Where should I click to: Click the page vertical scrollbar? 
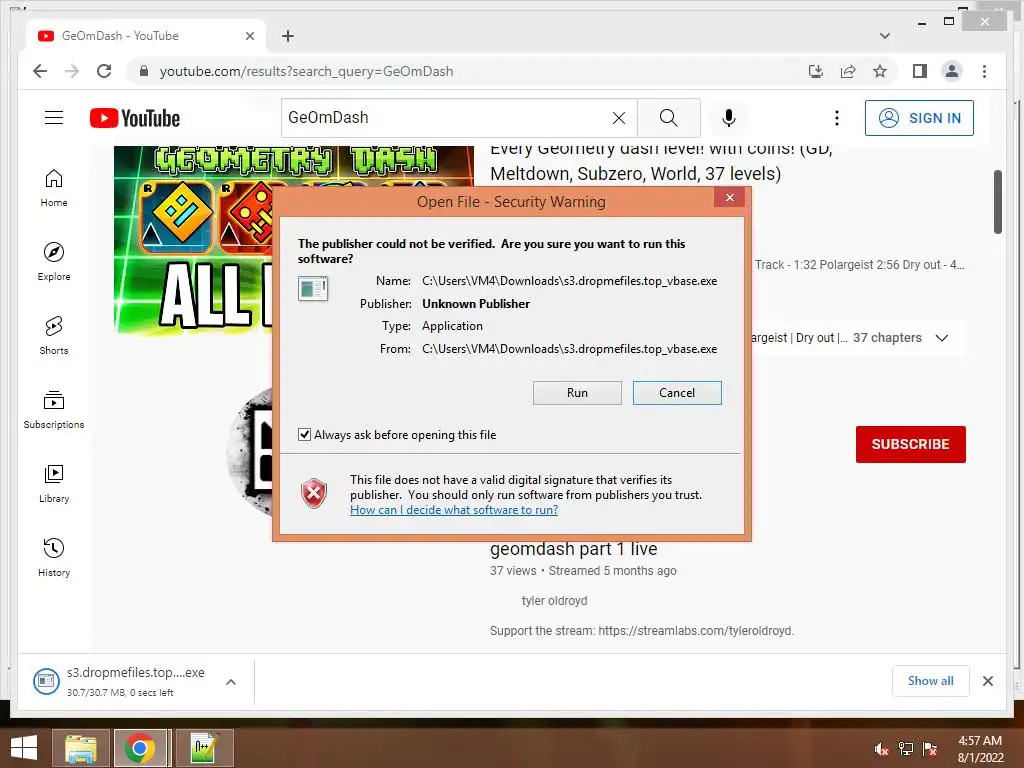(x=997, y=202)
